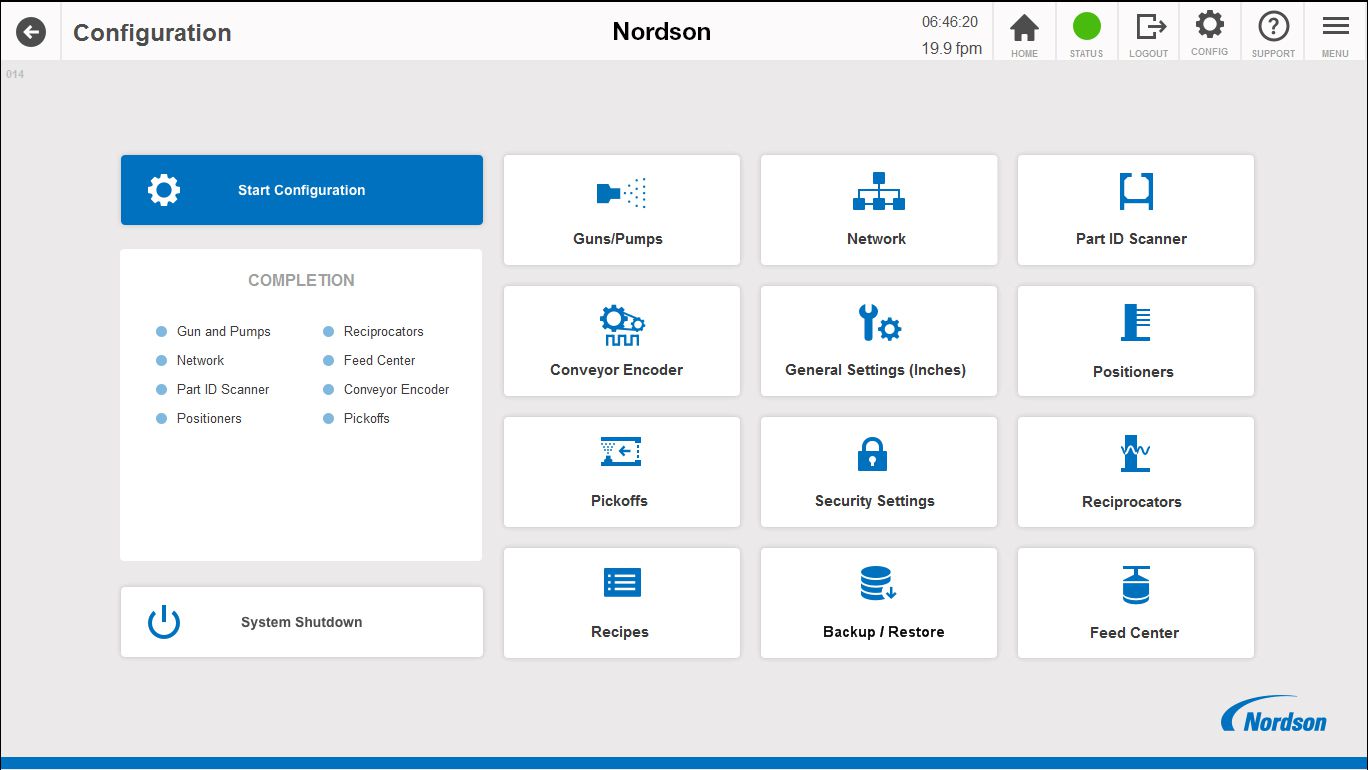Open Security Settings with the lock icon
Viewport: 1368px width, 770px height.
coord(878,472)
